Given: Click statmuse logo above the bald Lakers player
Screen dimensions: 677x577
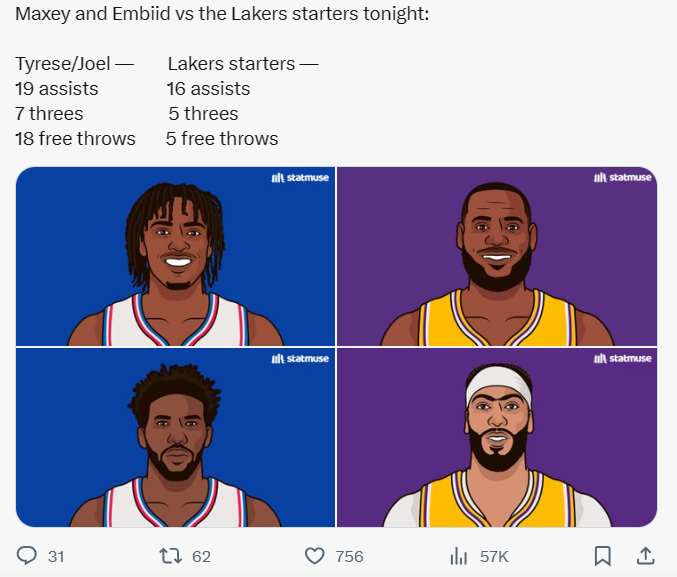Looking at the screenshot, I should click(x=622, y=178).
